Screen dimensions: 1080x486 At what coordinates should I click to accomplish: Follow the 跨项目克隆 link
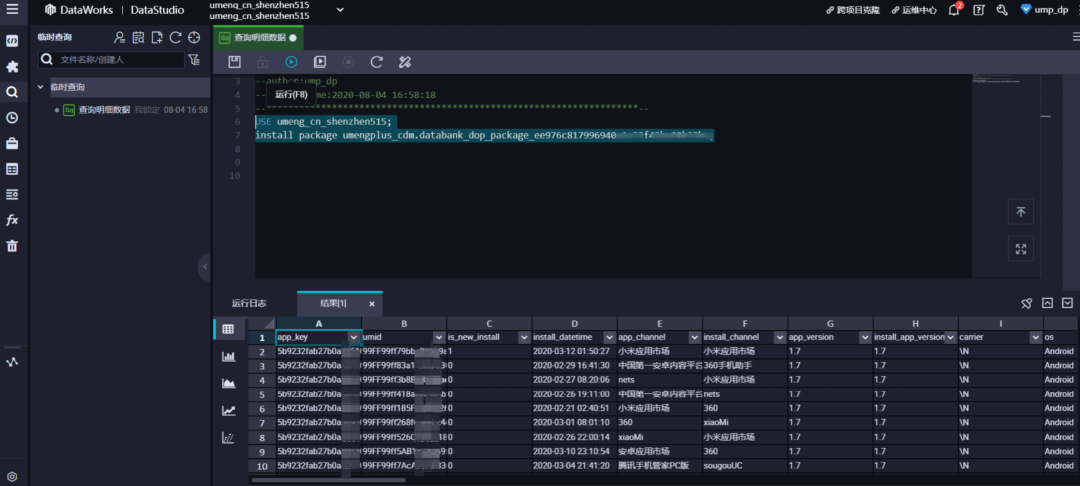(x=853, y=10)
